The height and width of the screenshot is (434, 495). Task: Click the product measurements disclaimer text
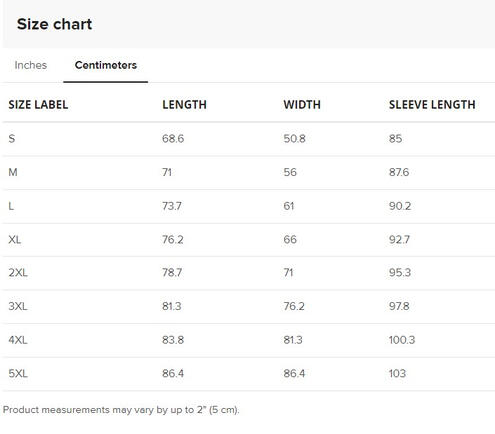click(x=121, y=410)
